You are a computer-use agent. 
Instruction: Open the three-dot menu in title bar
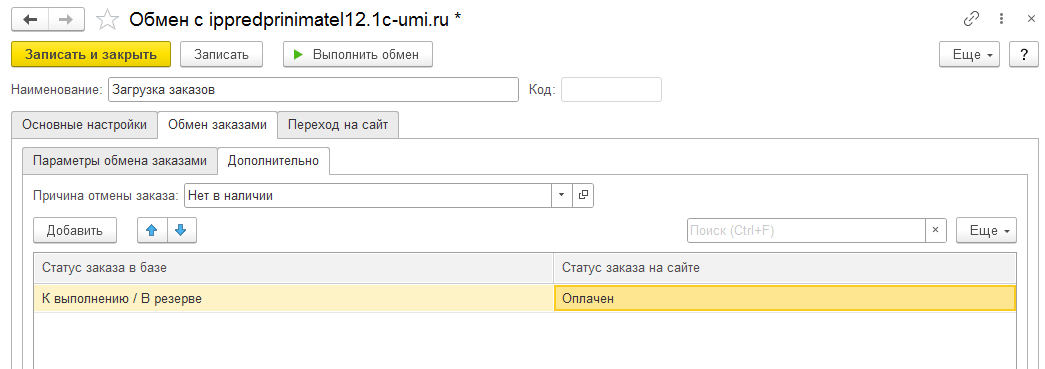pyautogui.click(x=1001, y=19)
